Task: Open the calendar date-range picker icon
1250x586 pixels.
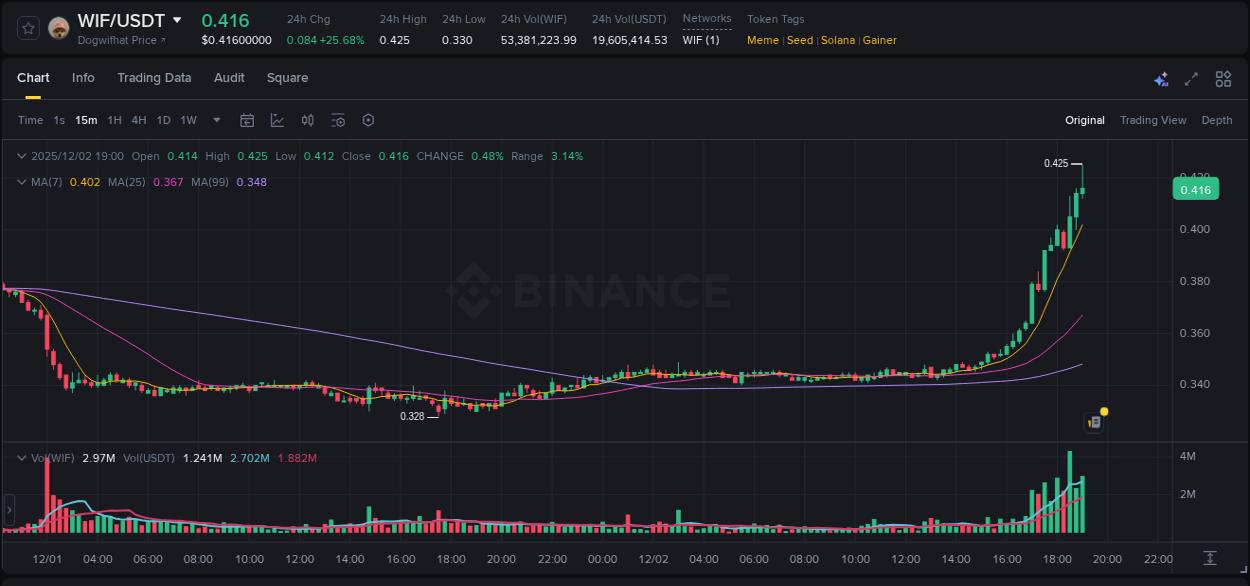Action: coord(247,120)
